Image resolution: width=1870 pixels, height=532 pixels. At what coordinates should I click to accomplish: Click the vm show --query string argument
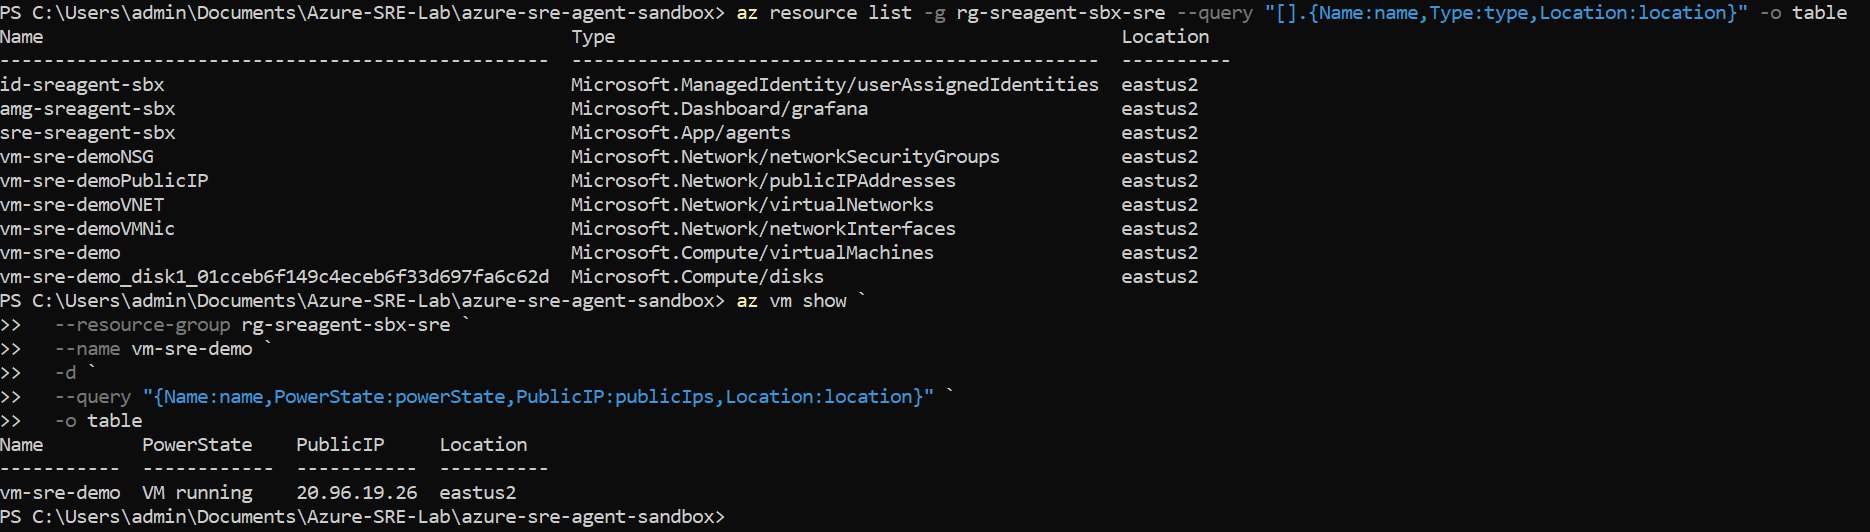(538, 397)
